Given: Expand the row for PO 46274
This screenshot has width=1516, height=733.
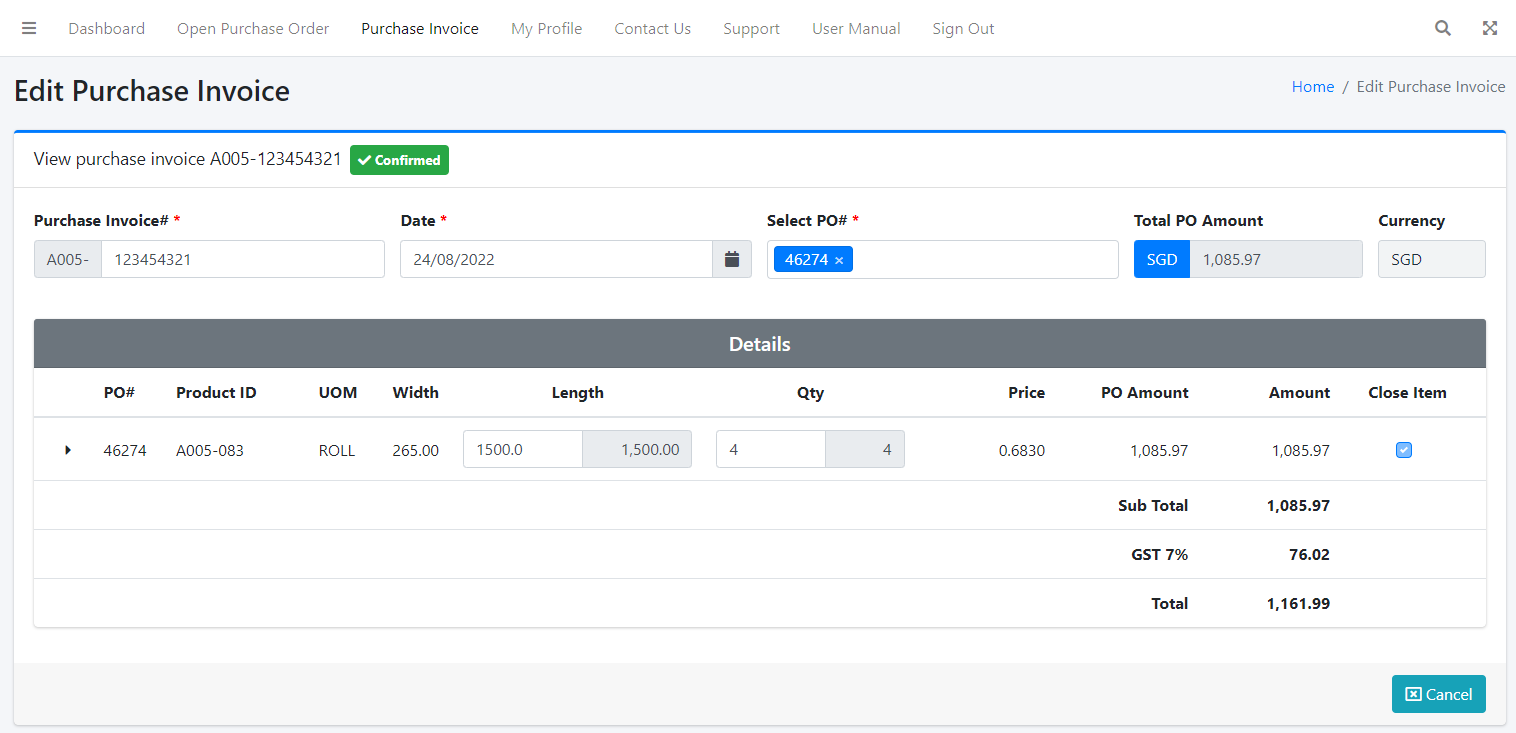Looking at the screenshot, I should point(68,450).
